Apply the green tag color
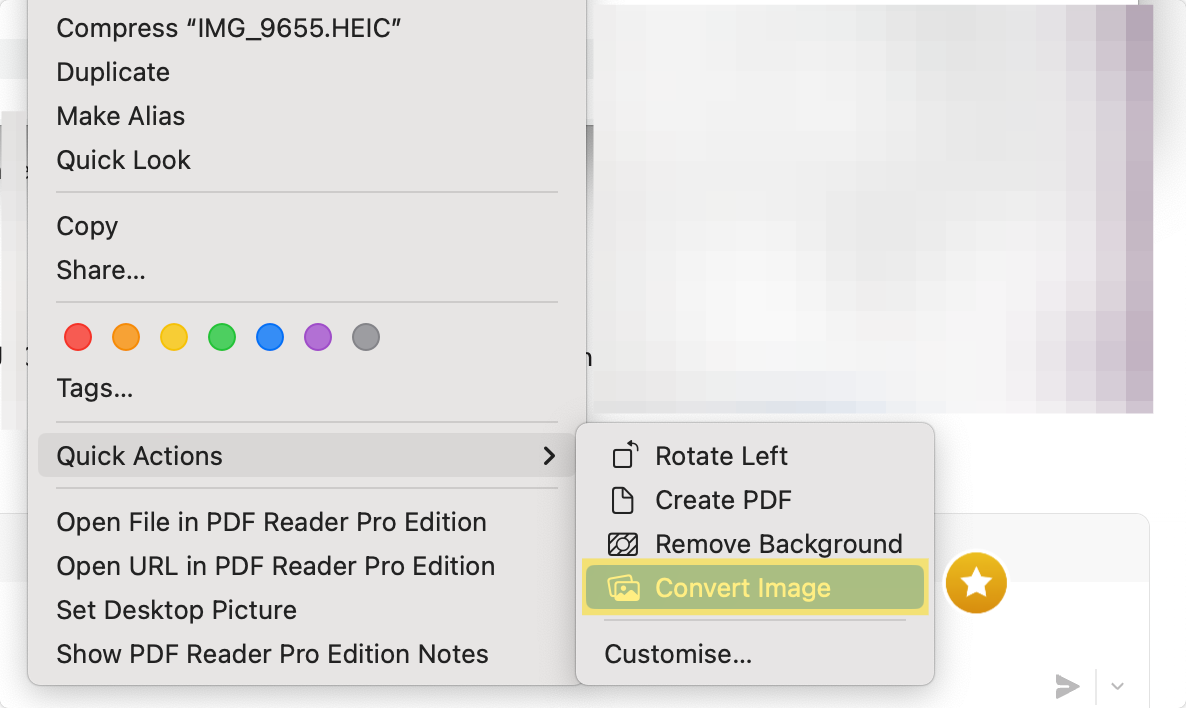 pos(222,337)
